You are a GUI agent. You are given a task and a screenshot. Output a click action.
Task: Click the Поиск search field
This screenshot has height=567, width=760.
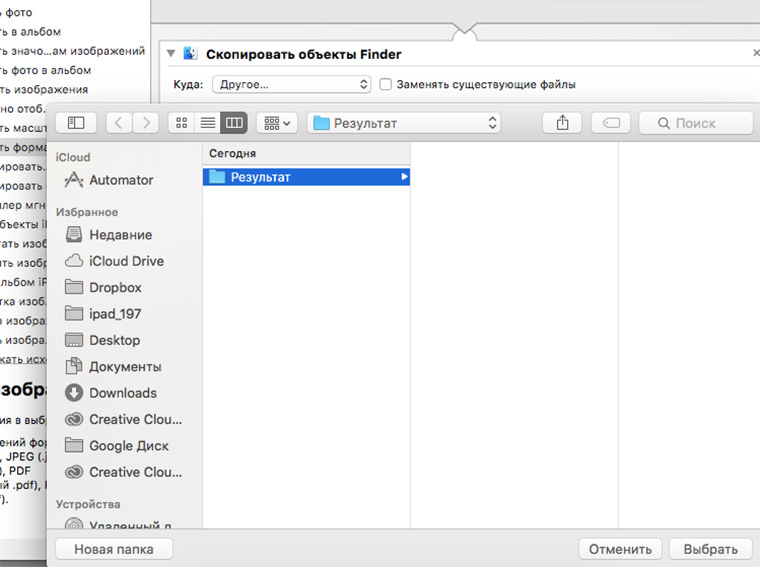696,123
